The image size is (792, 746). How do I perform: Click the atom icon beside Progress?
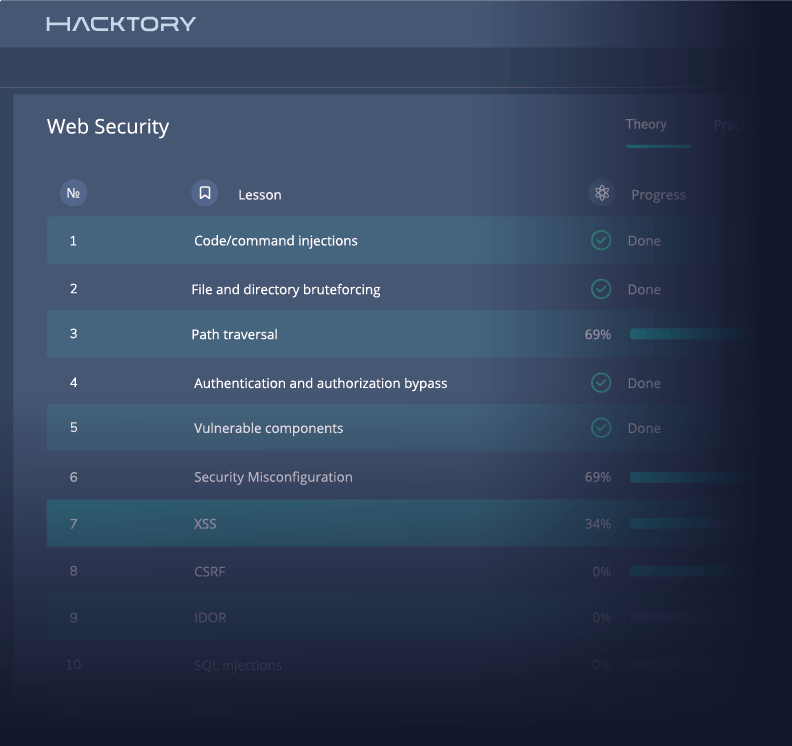point(602,193)
